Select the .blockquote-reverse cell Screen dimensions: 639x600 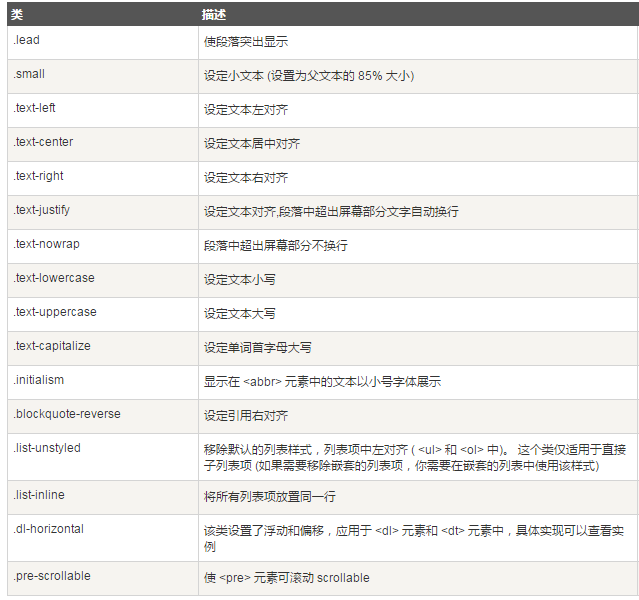(x=103, y=417)
